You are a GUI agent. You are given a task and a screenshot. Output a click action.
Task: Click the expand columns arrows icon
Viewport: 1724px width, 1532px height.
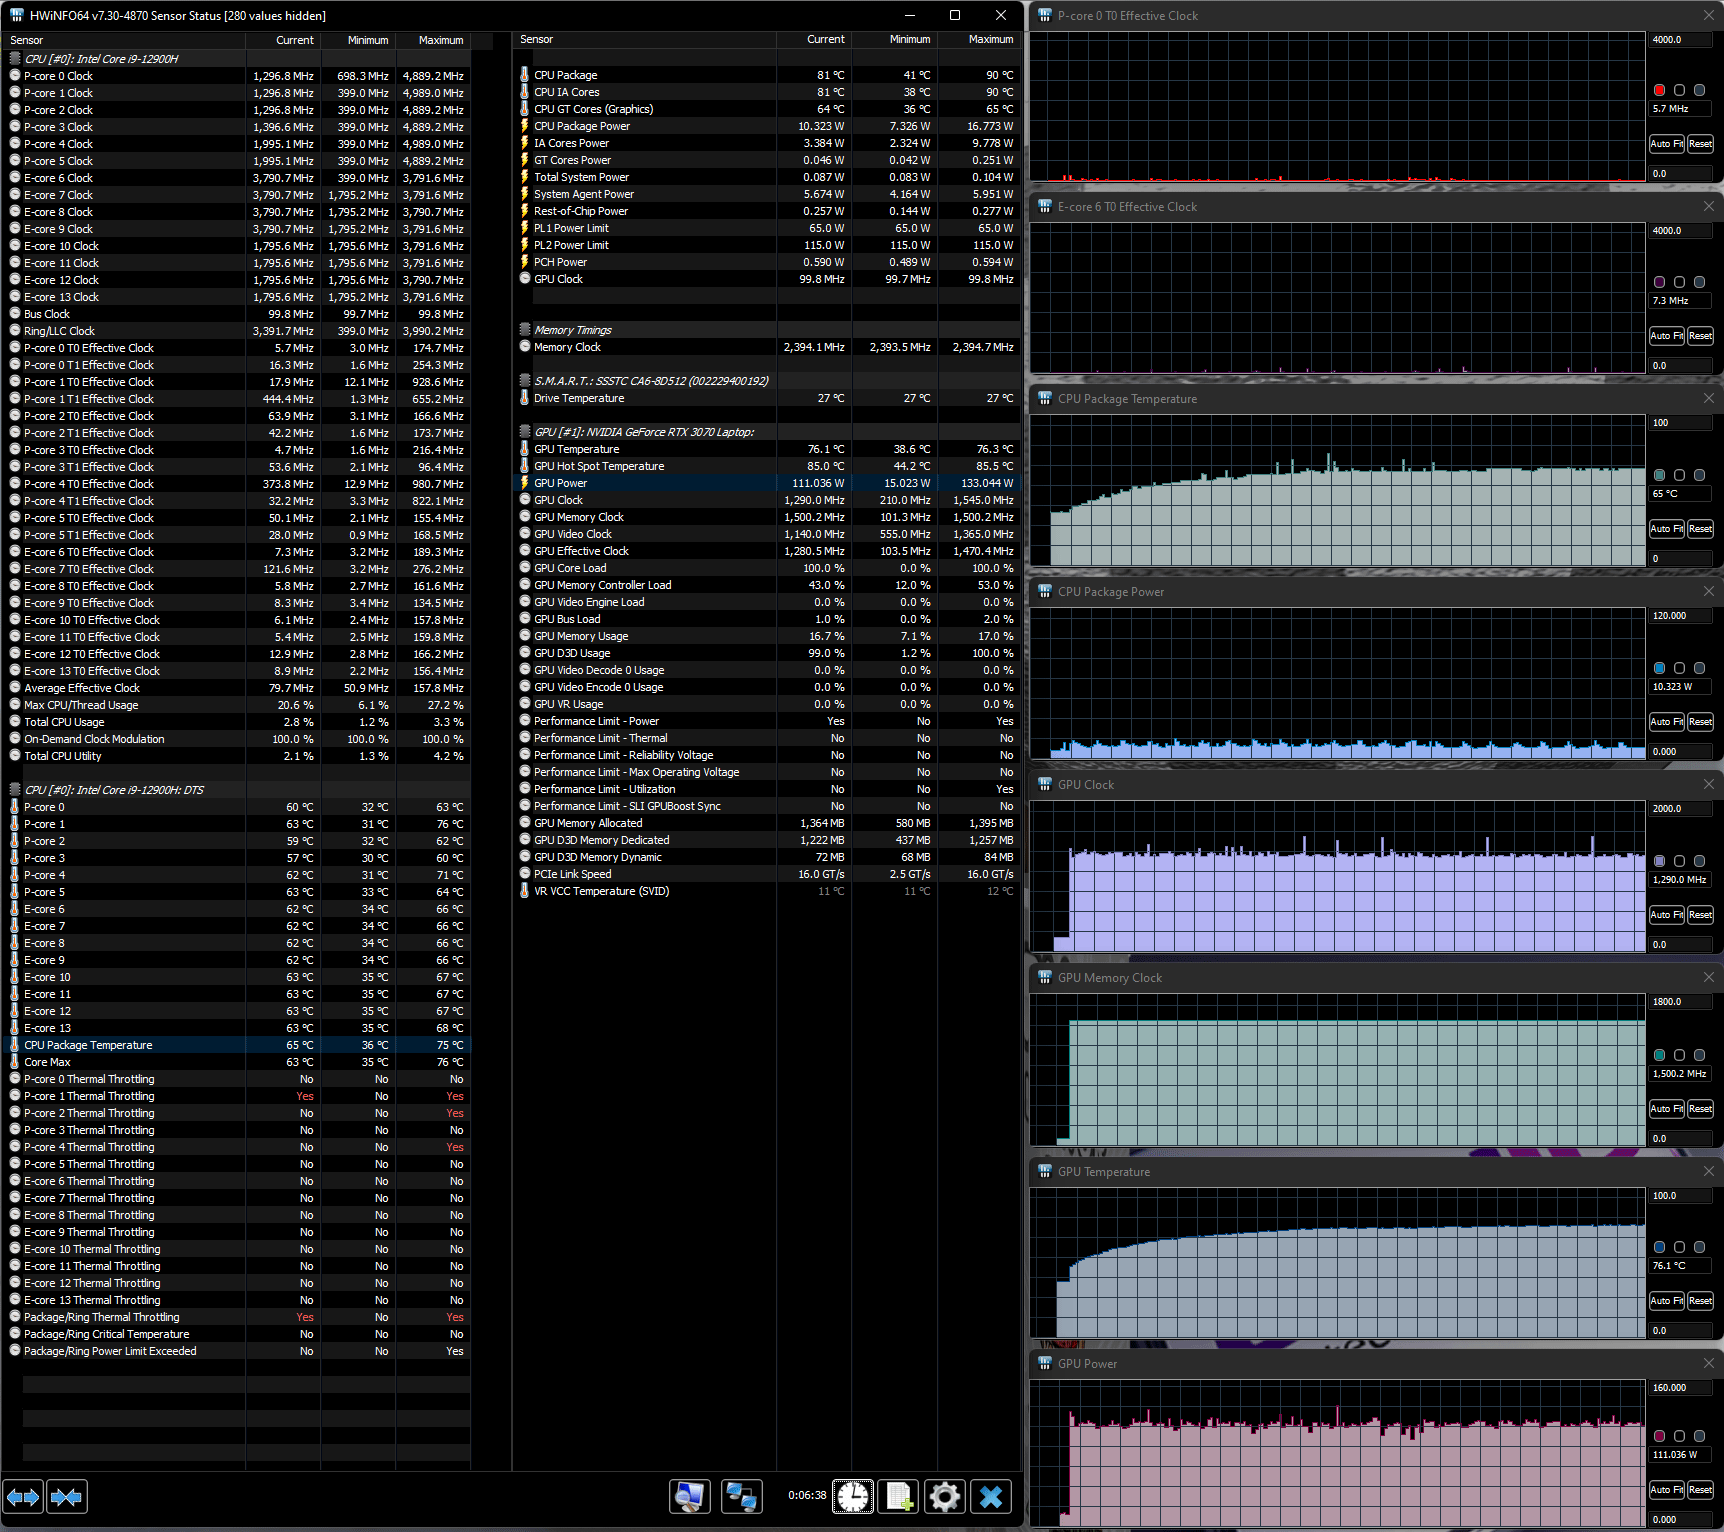coord(22,1497)
